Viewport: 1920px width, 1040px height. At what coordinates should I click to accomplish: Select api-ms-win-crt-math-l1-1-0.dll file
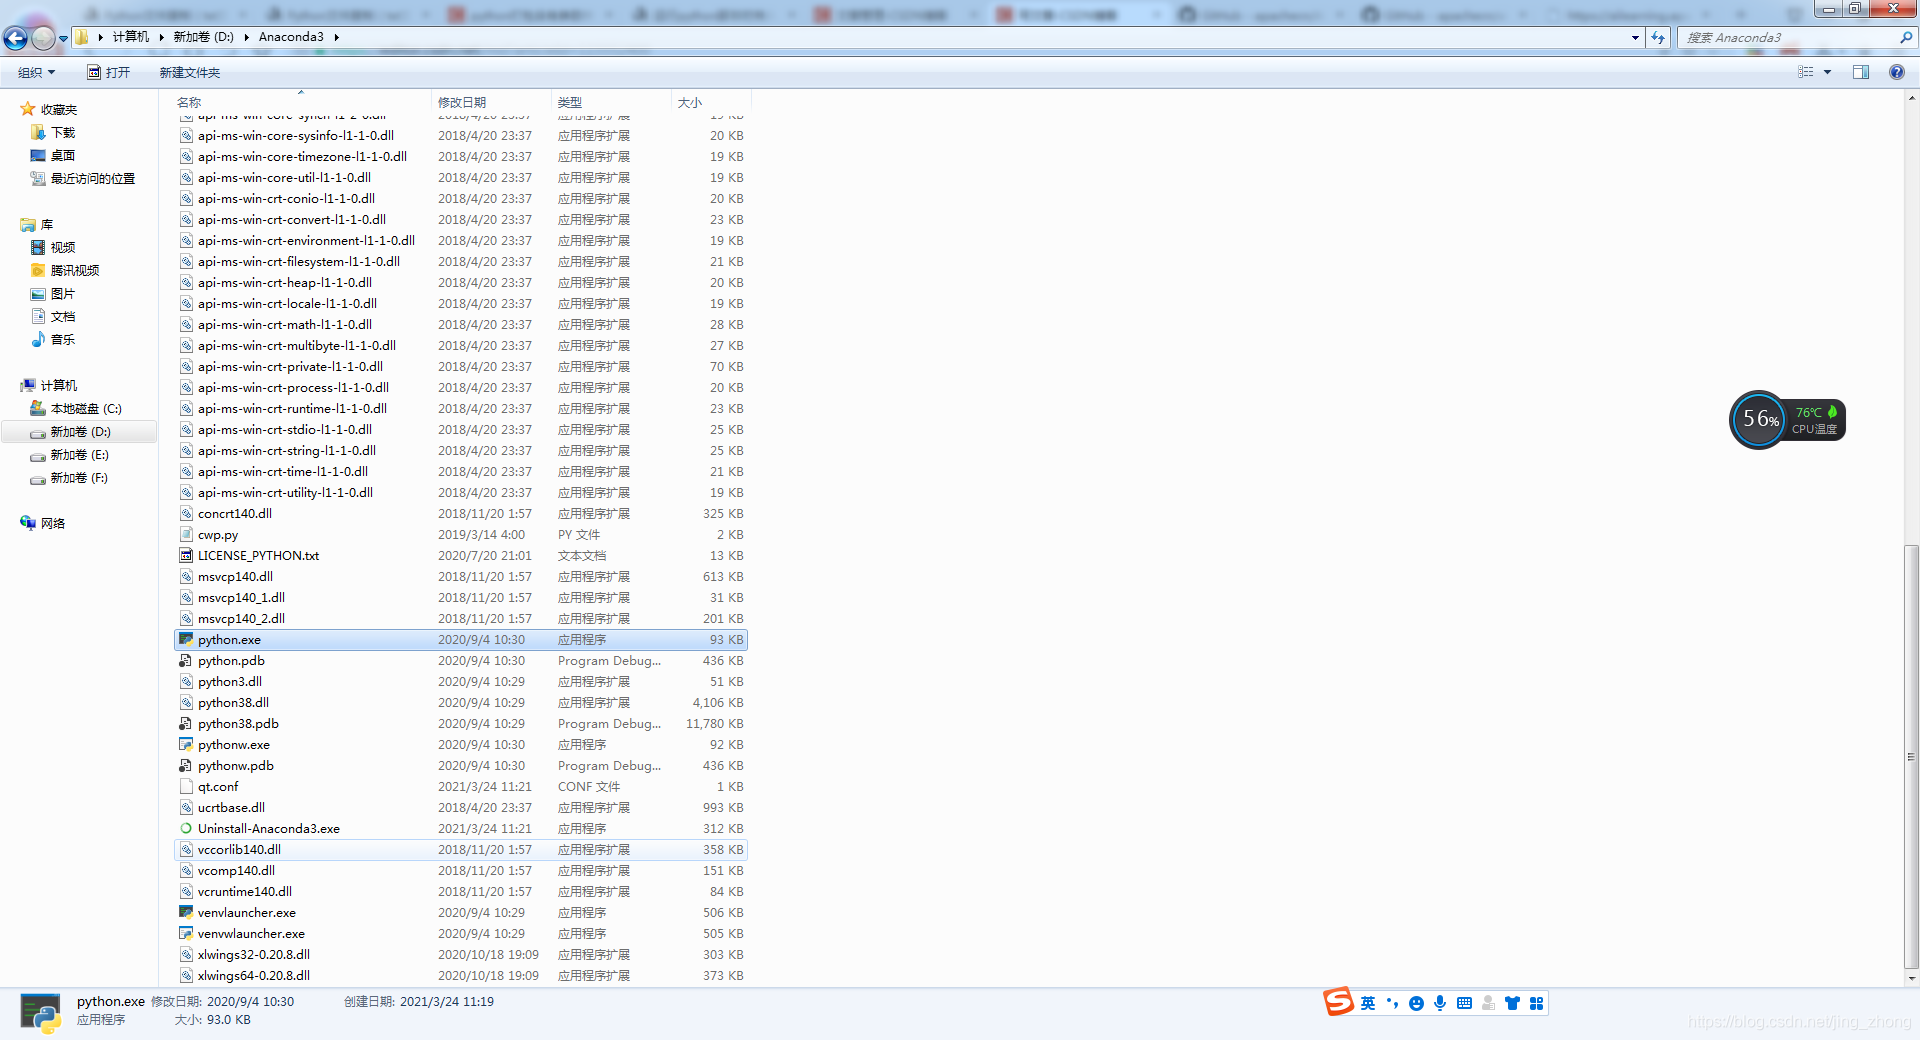tap(461, 324)
